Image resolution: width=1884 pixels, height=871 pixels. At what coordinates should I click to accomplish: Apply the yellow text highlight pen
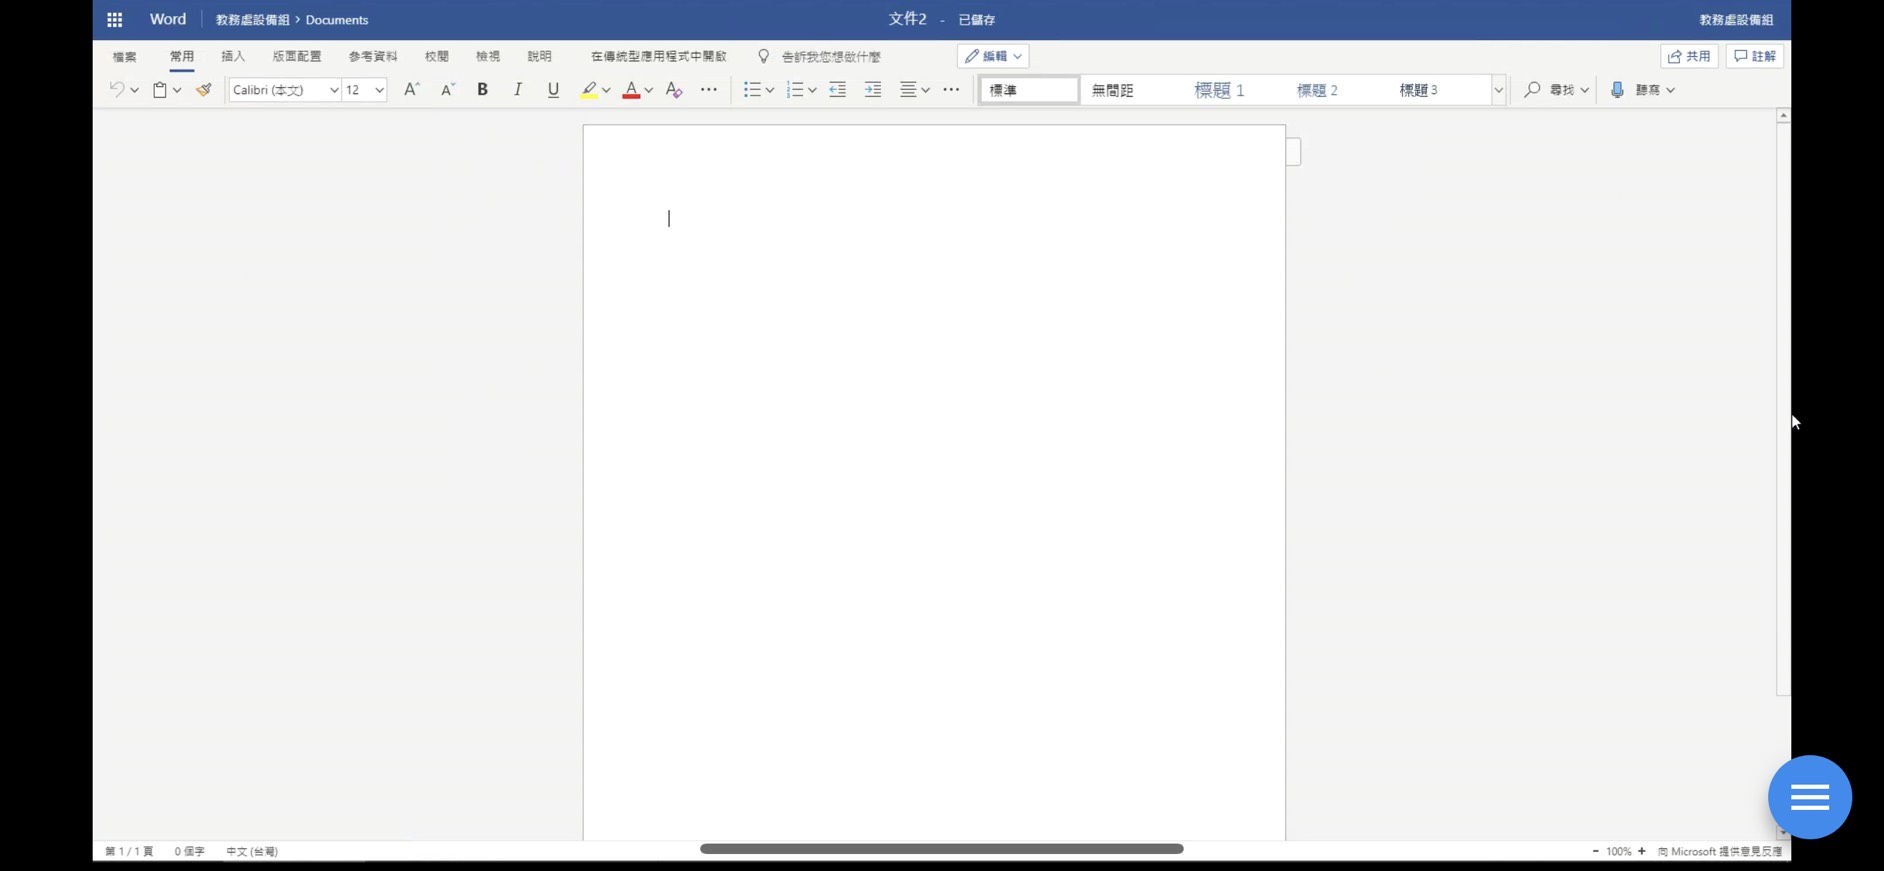[x=589, y=90]
